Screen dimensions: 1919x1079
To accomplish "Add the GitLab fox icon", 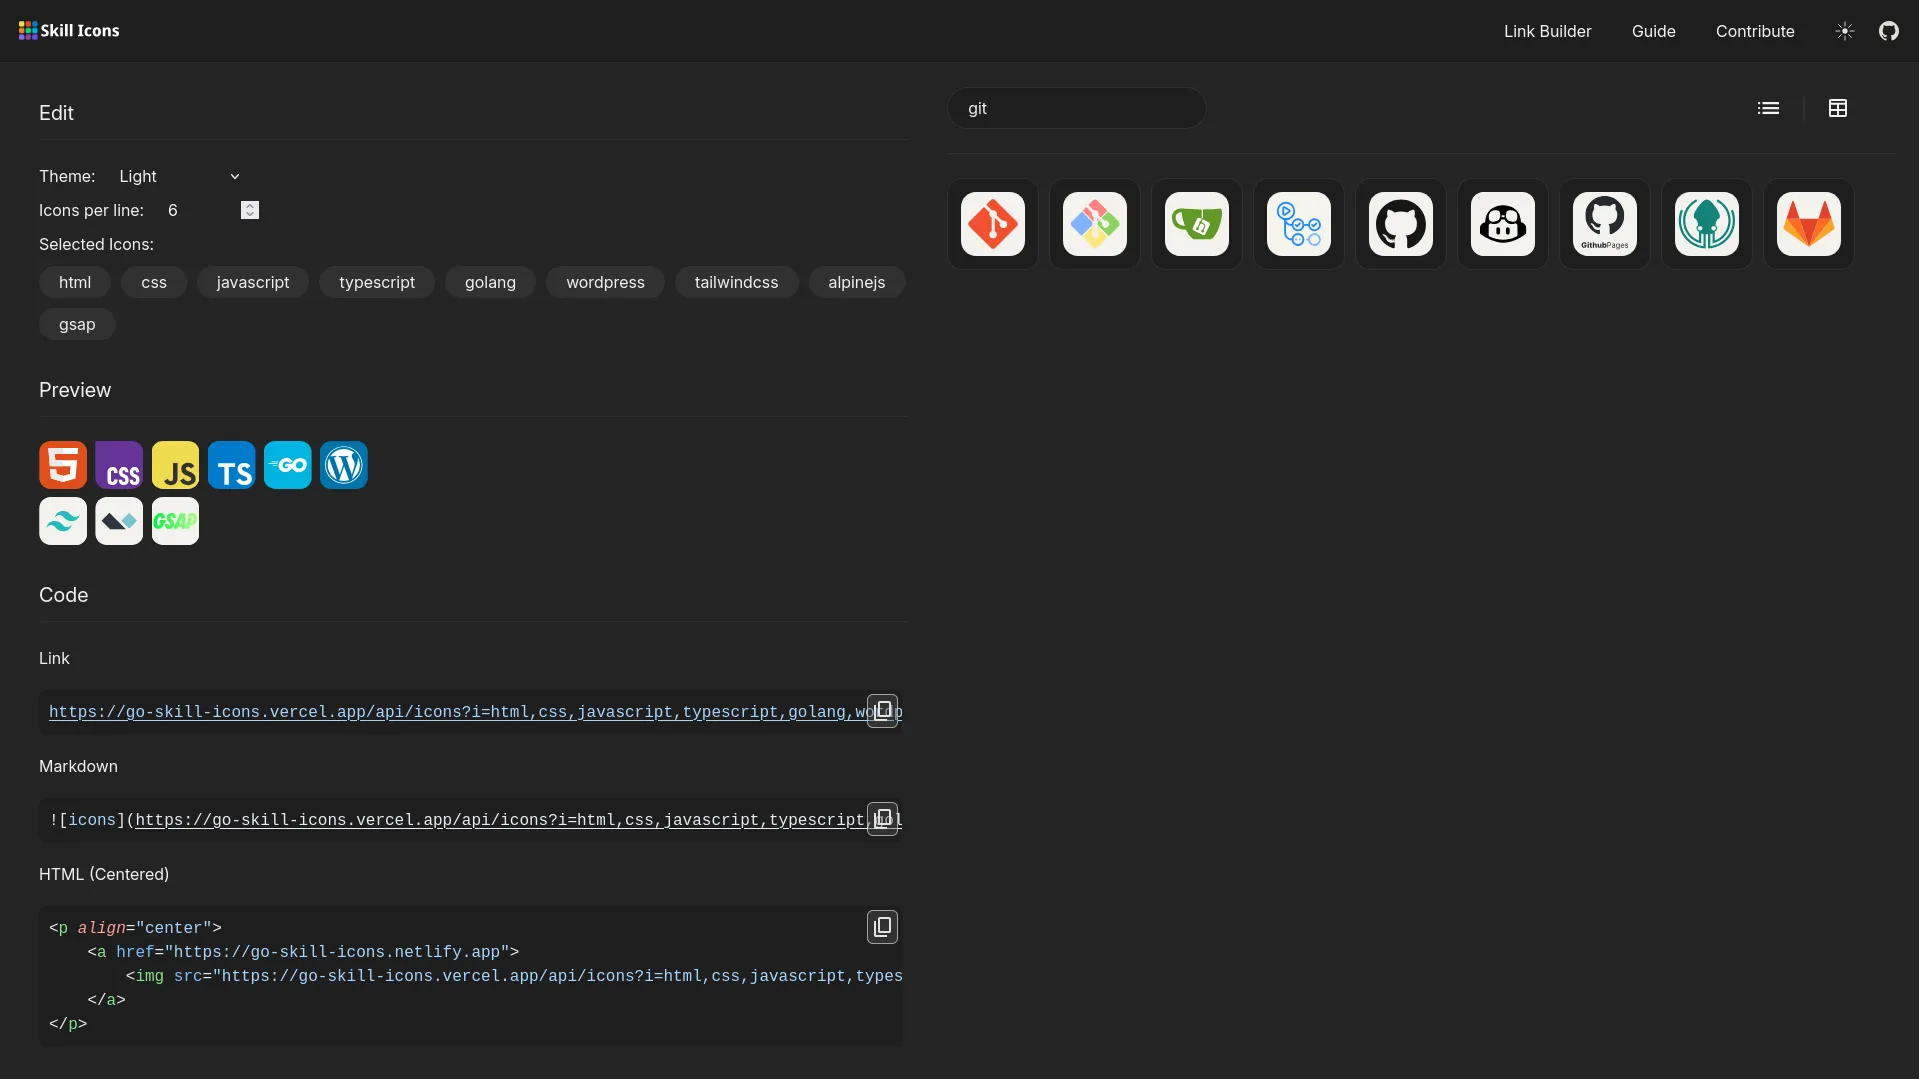I will pos(1808,224).
